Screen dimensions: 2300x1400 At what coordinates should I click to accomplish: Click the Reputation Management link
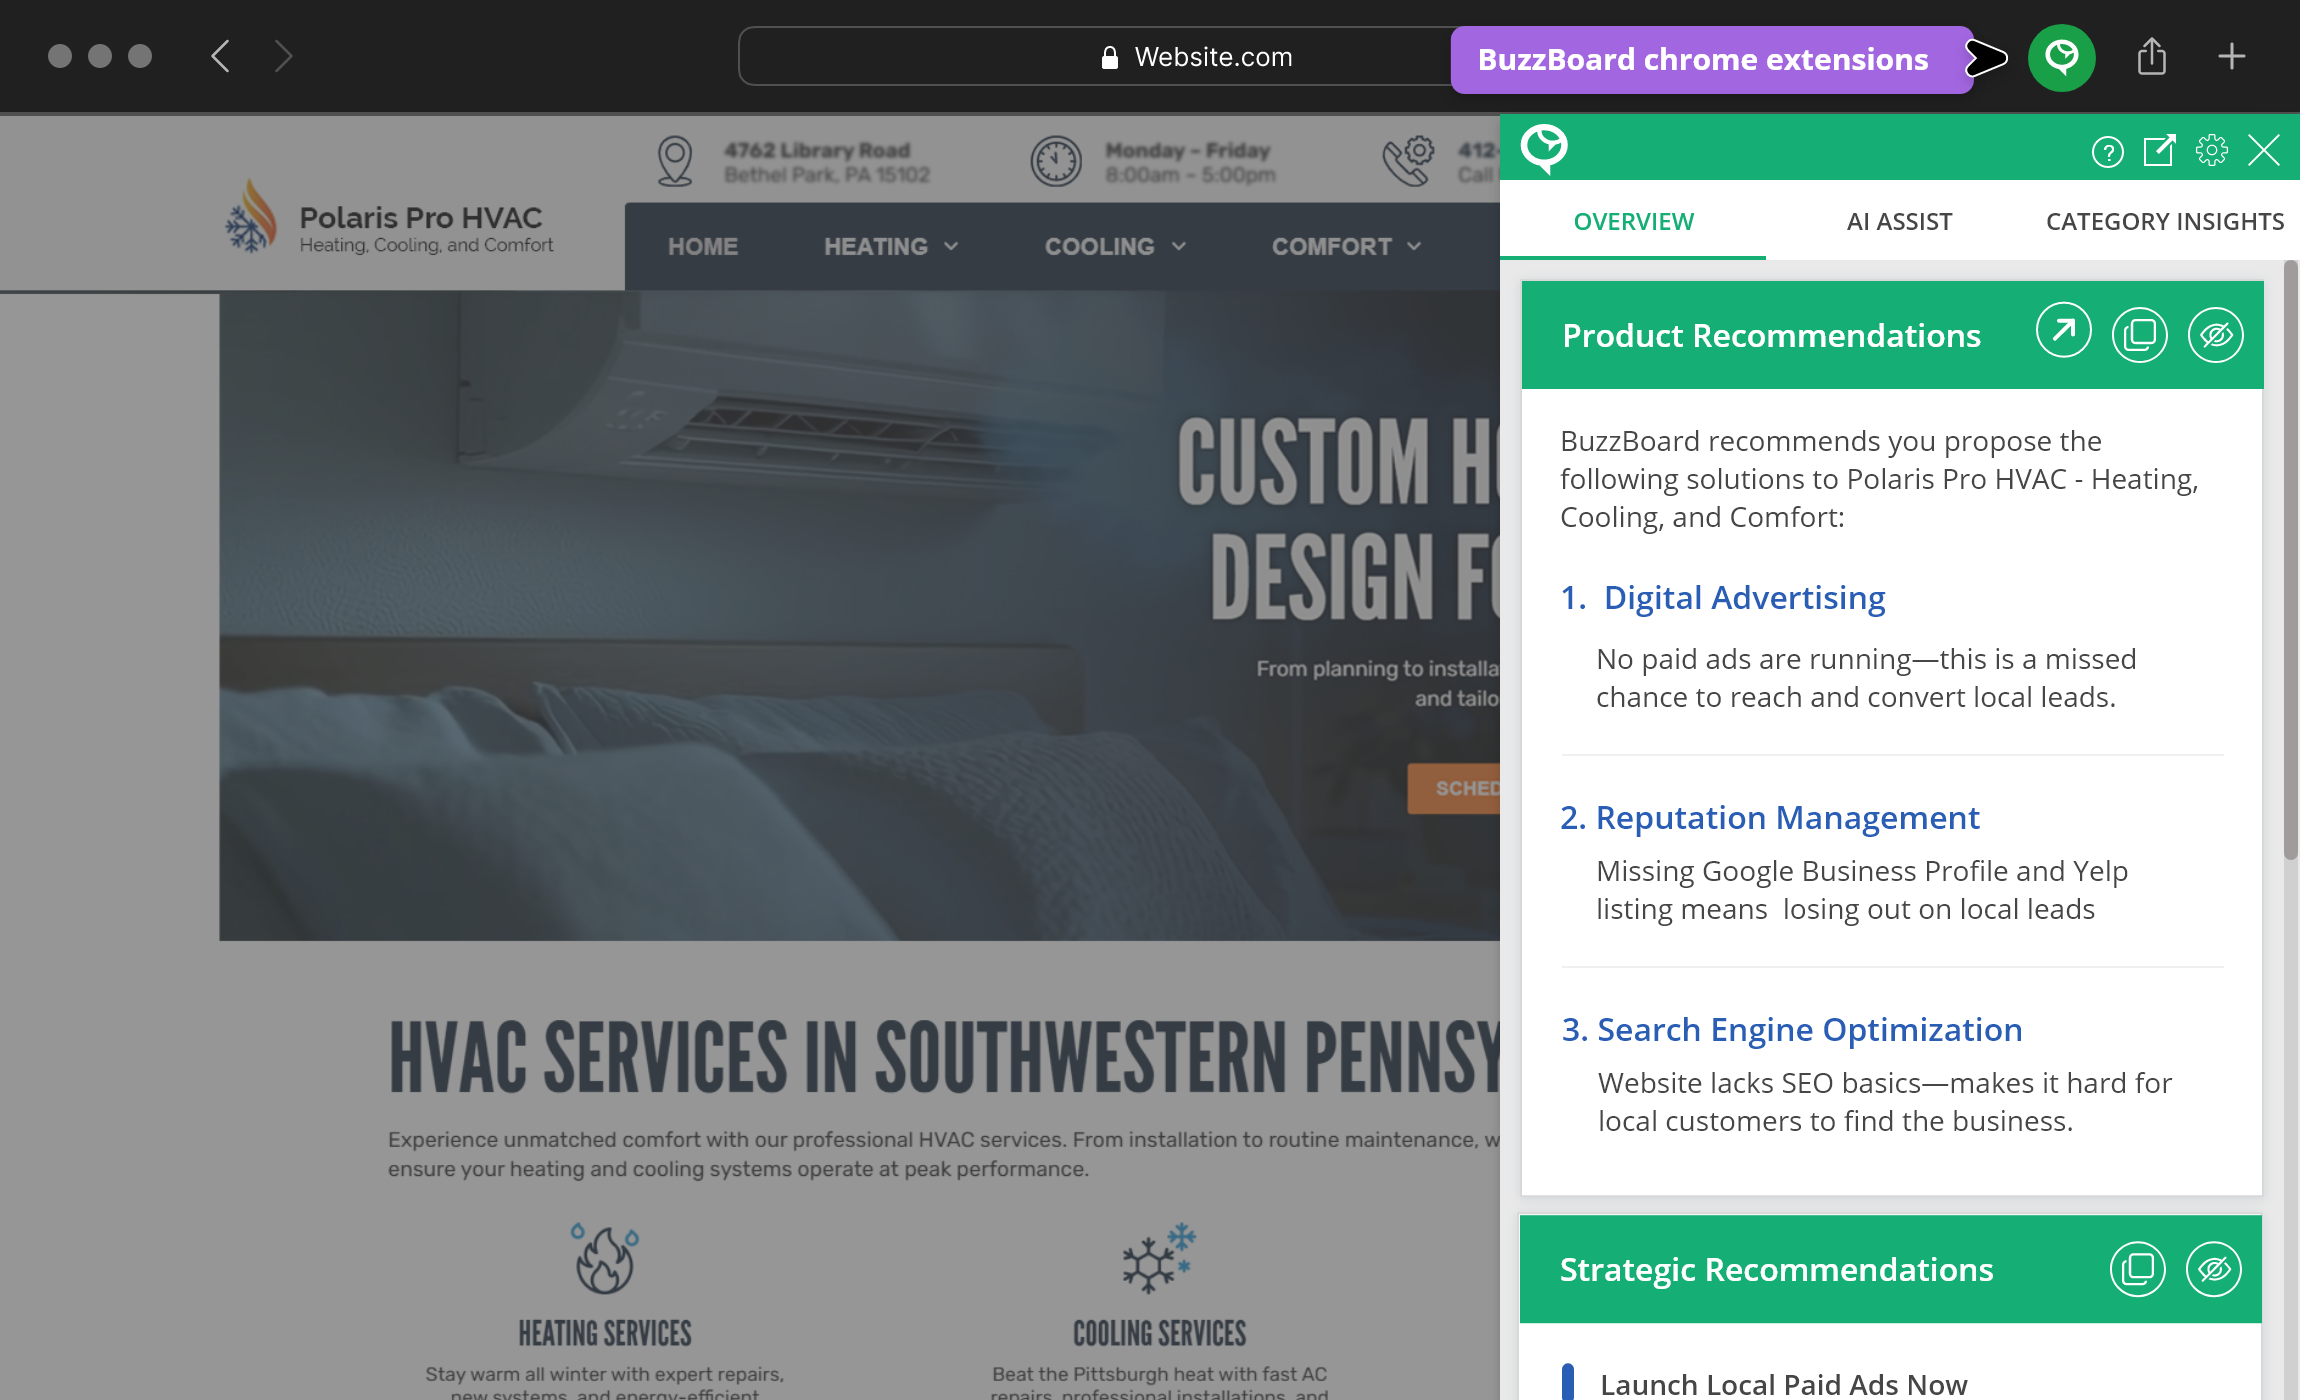1786,817
